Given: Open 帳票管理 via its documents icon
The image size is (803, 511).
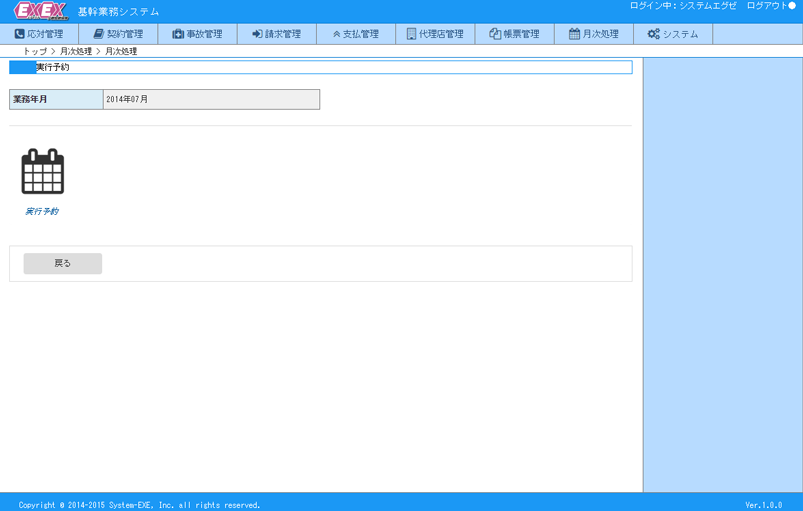Looking at the screenshot, I should (495, 34).
